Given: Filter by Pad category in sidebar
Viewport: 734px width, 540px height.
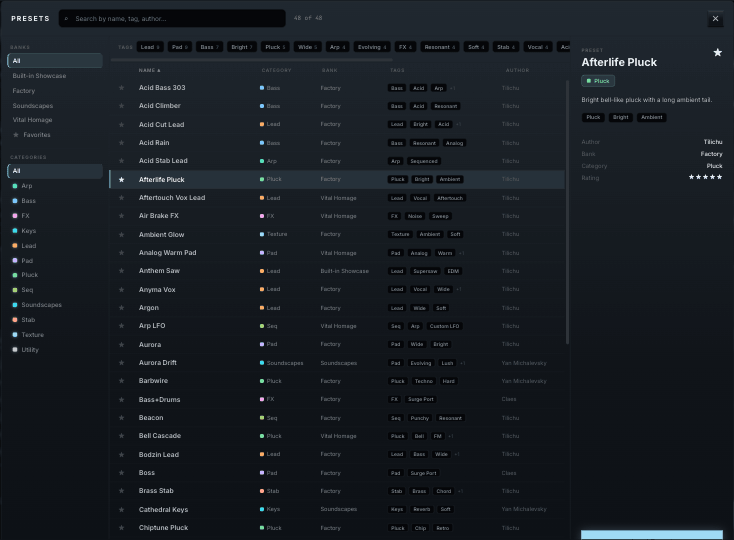Looking at the screenshot, I should click(55, 261).
